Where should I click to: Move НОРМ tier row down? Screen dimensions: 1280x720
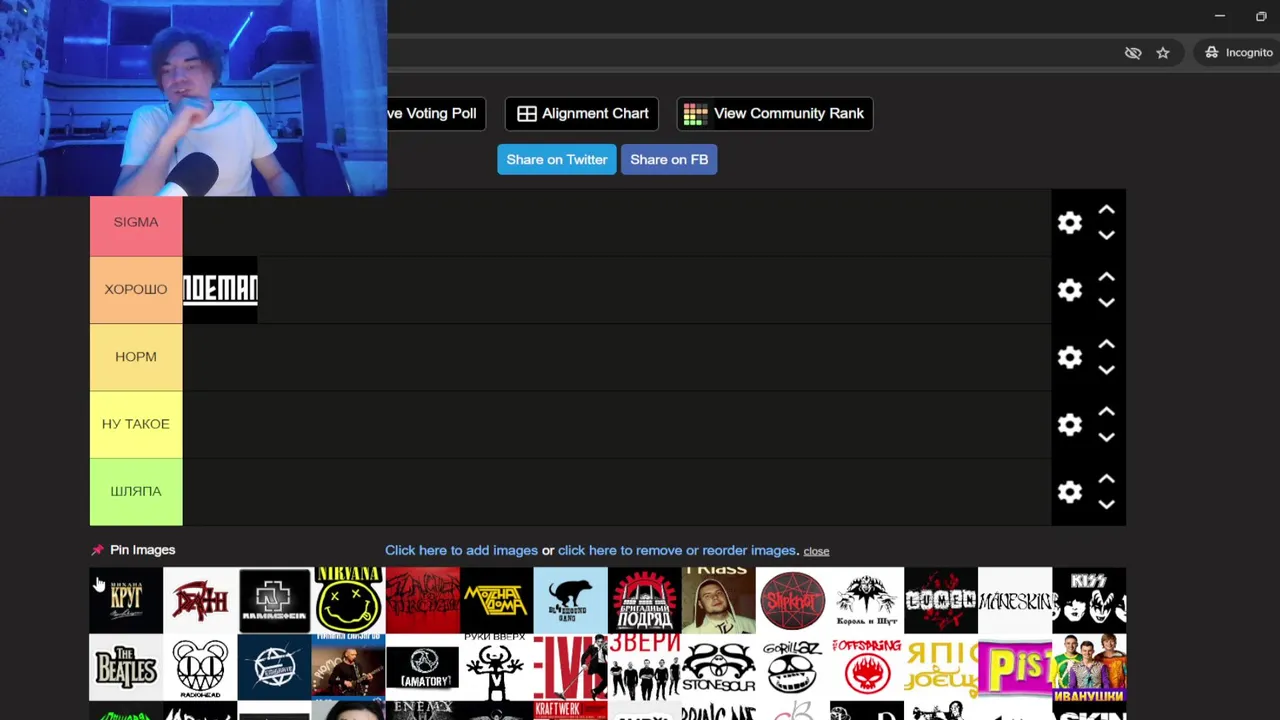pos(1106,369)
